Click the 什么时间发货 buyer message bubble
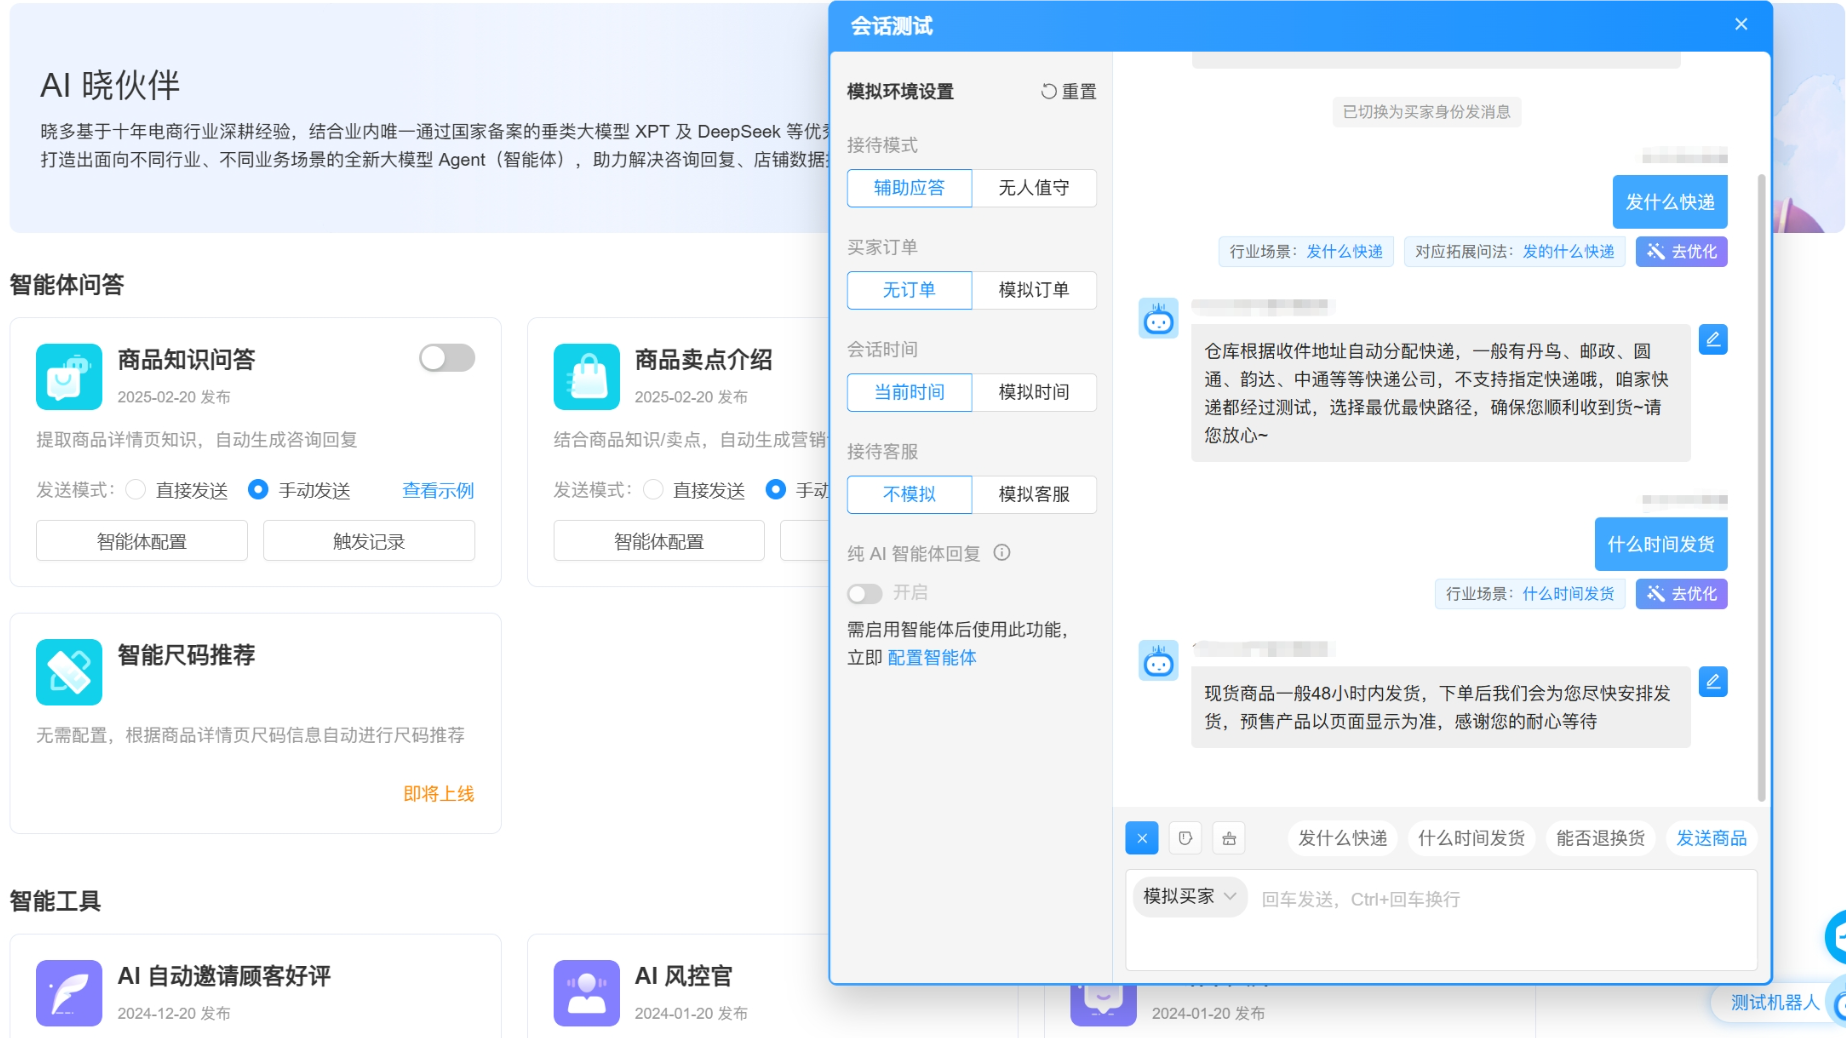This screenshot has height=1038, width=1846. point(1661,544)
